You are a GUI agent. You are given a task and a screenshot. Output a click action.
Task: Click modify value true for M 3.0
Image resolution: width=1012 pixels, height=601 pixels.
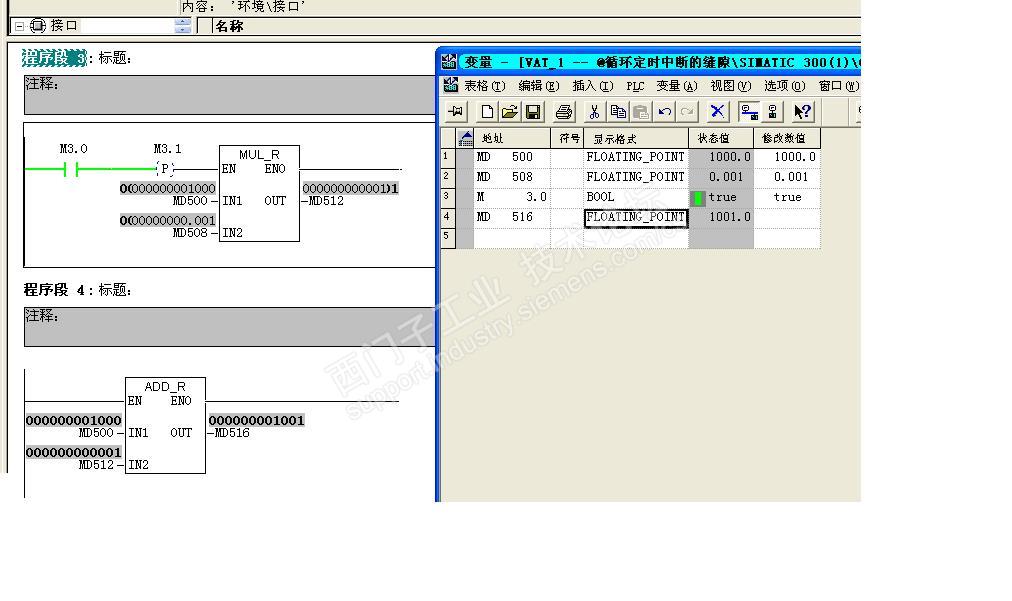tap(787, 197)
